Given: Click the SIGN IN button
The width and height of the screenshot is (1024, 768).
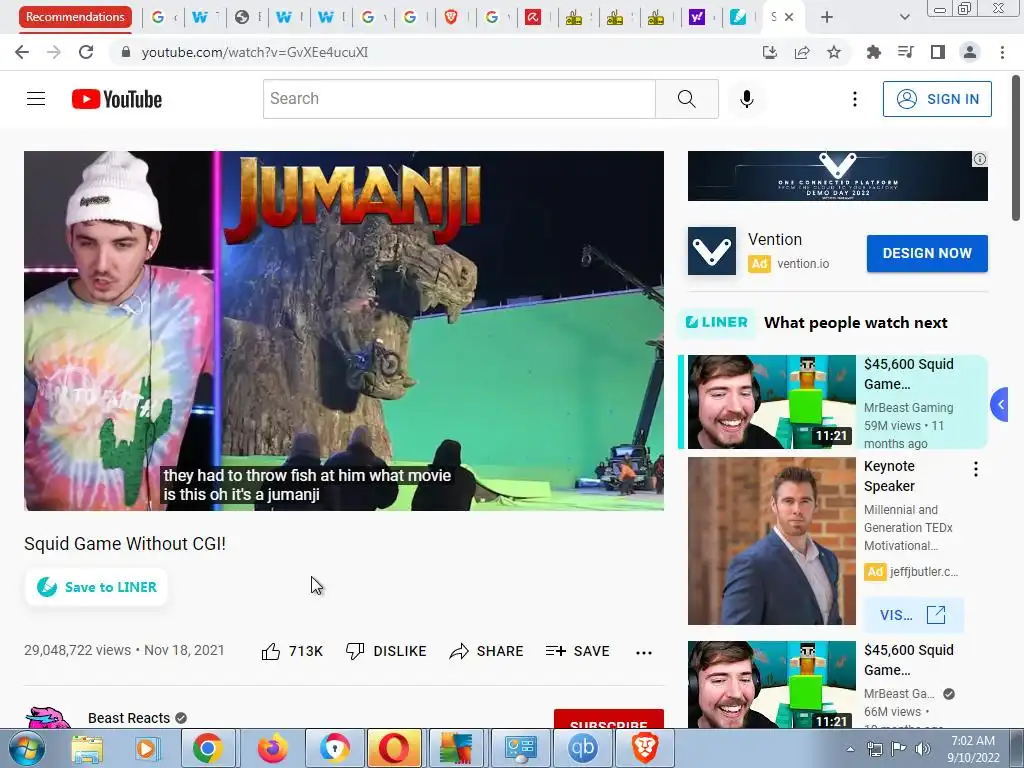Looking at the screenshot, I should (x=937, y=99).
